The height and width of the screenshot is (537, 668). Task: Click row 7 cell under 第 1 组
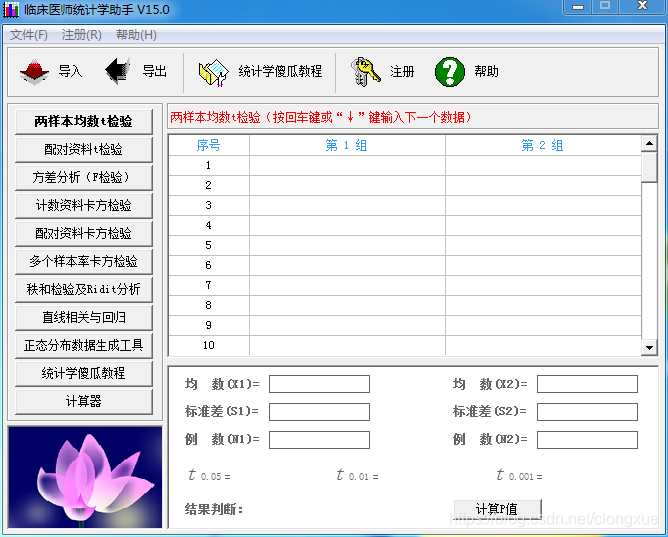coord(347,285)
